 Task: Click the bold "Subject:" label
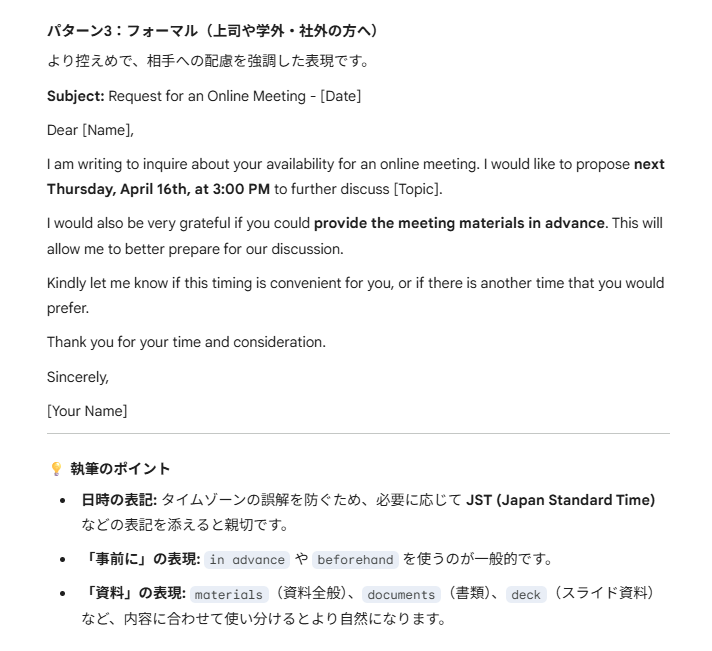[x=75, y=96]
